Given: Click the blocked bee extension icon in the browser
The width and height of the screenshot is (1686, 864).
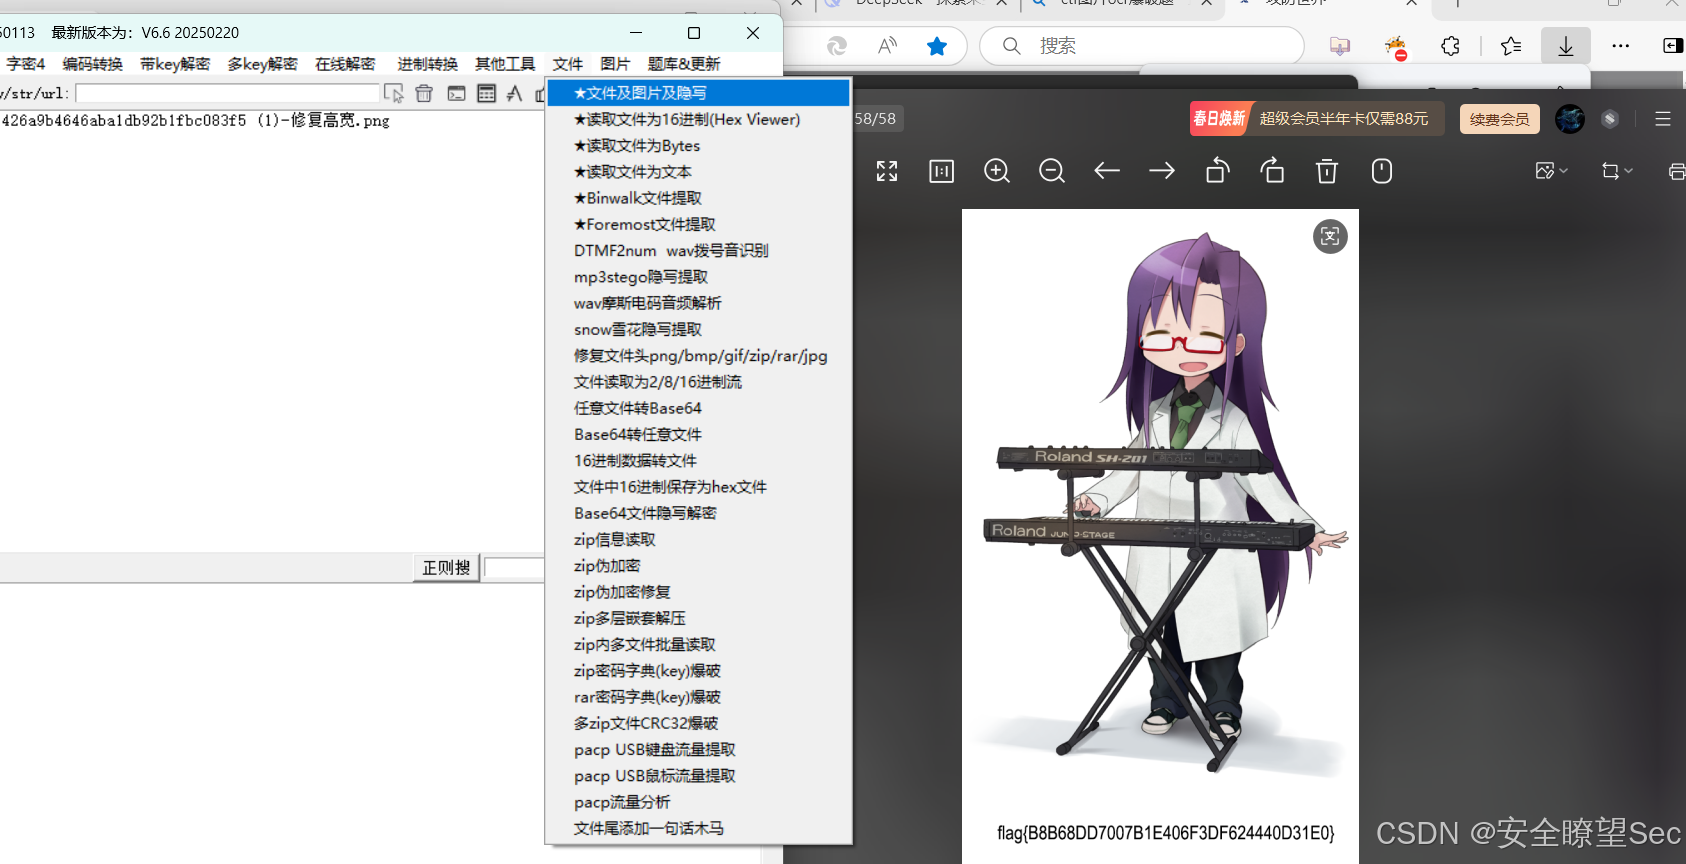Looking at the screenshot, I should [1395, 47].
